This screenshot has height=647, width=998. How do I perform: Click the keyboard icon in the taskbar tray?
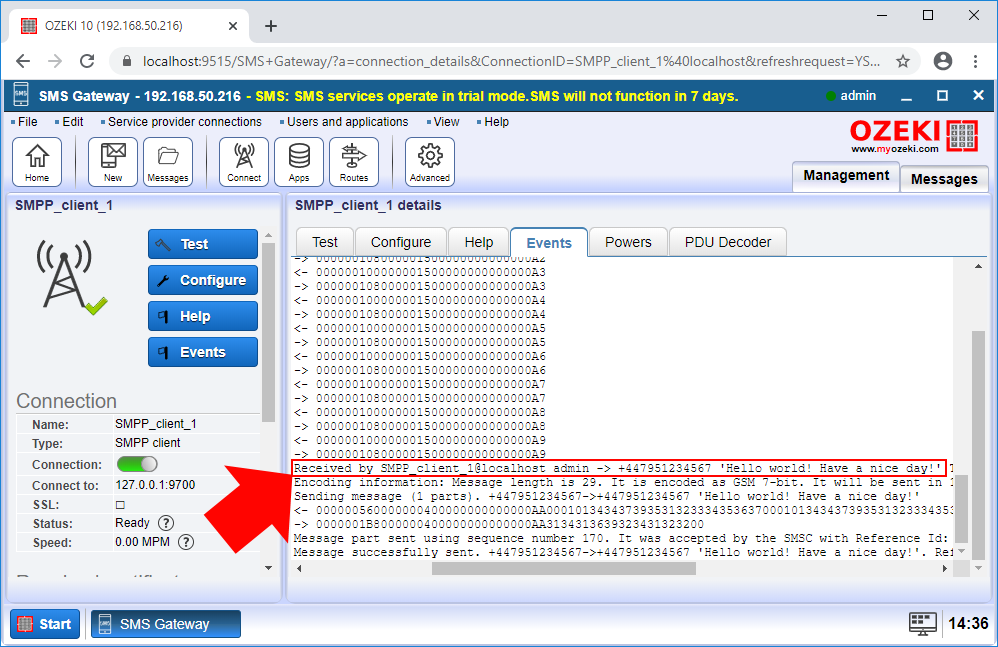[923, 623]
